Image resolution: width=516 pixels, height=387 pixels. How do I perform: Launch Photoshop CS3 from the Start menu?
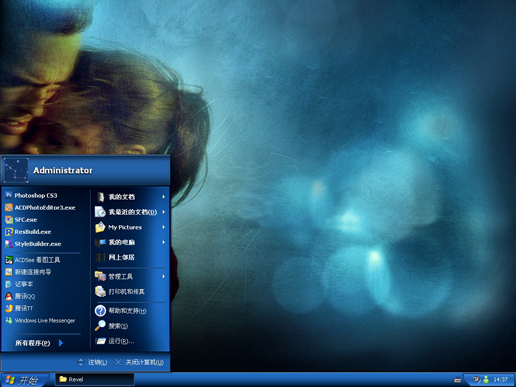click(31, 195)
